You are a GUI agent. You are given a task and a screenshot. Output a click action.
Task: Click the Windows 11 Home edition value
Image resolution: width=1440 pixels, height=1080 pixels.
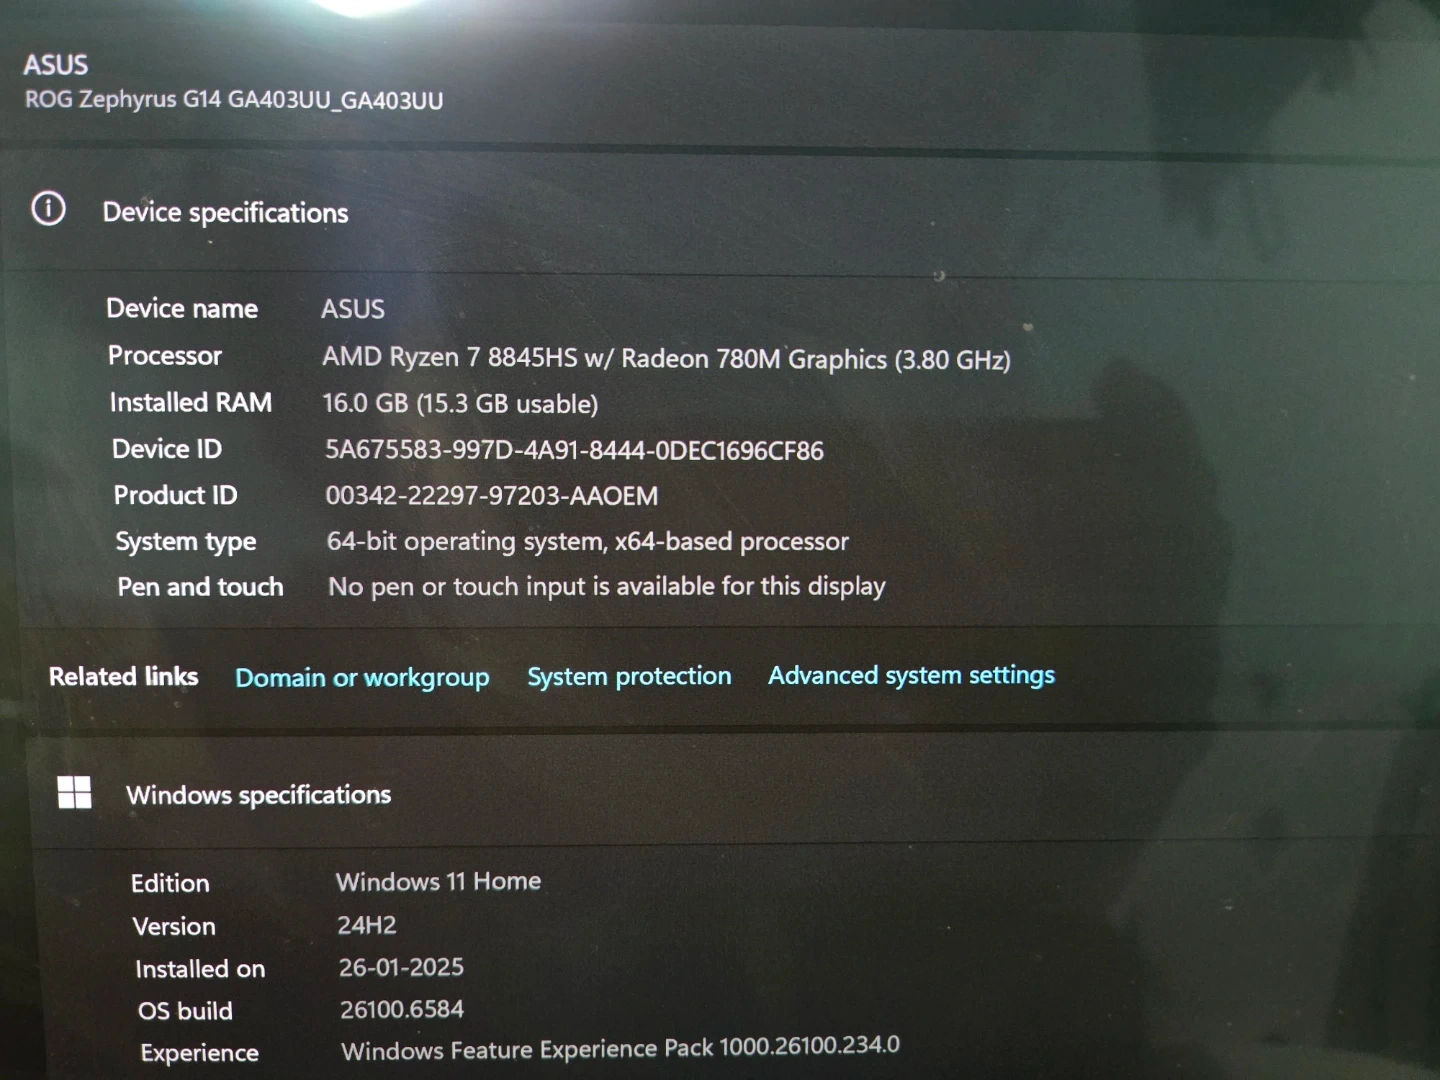tap(438, 881)
